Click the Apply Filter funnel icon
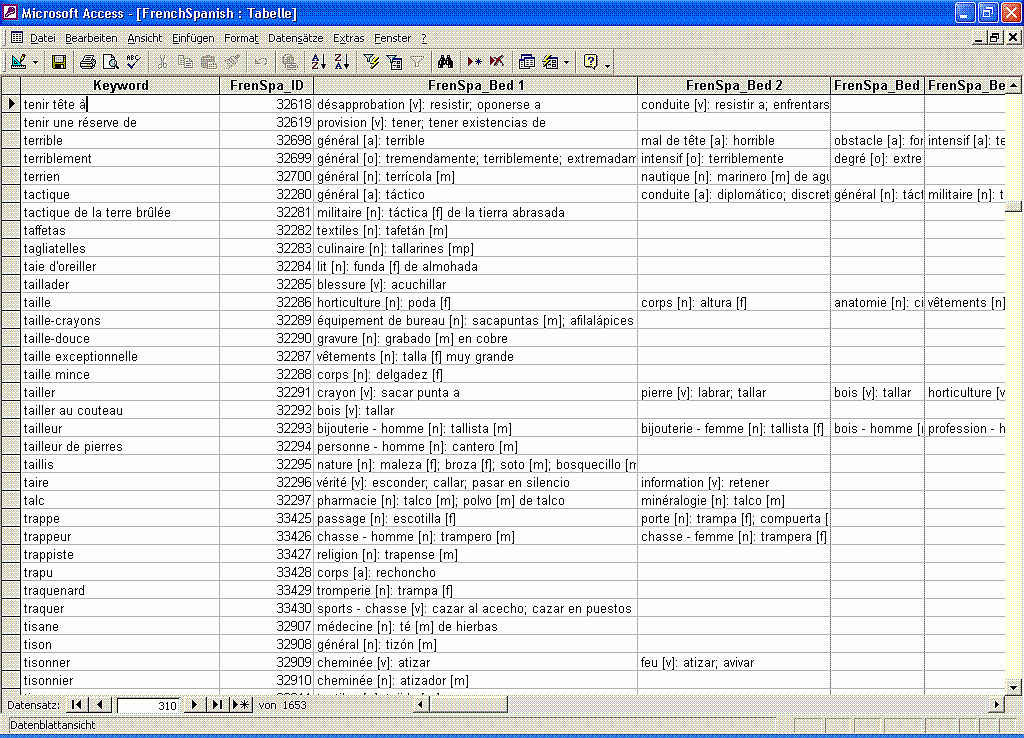 (417, 62)
